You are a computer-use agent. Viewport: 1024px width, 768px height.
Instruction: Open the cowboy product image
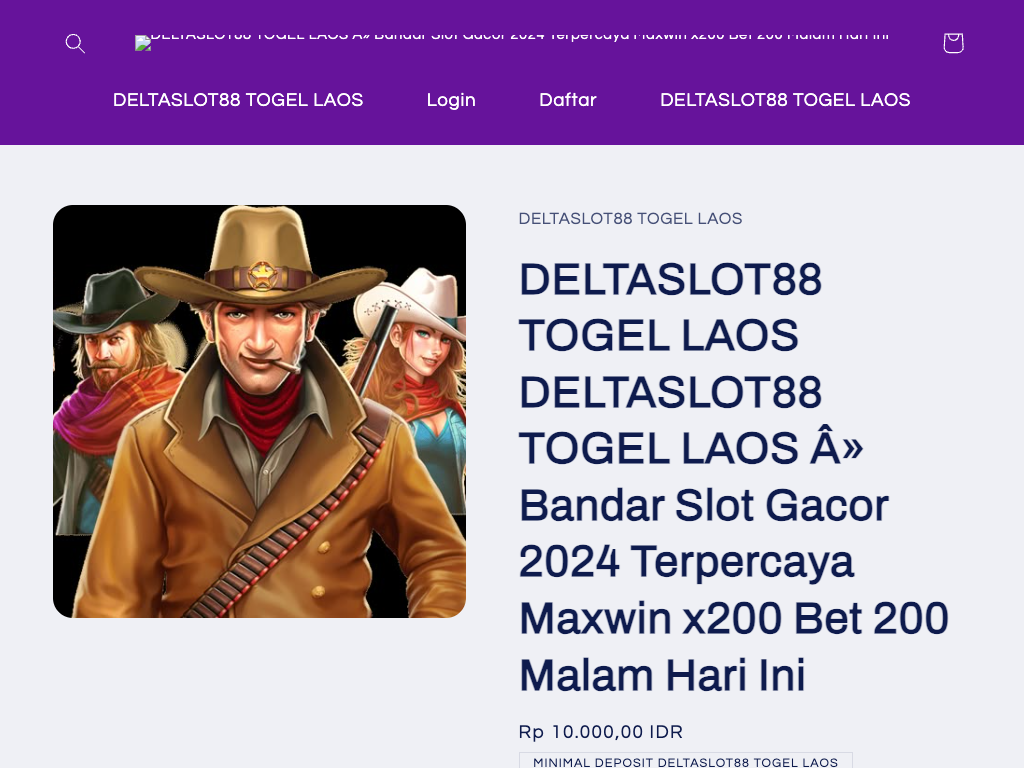(x=259, y=411)
